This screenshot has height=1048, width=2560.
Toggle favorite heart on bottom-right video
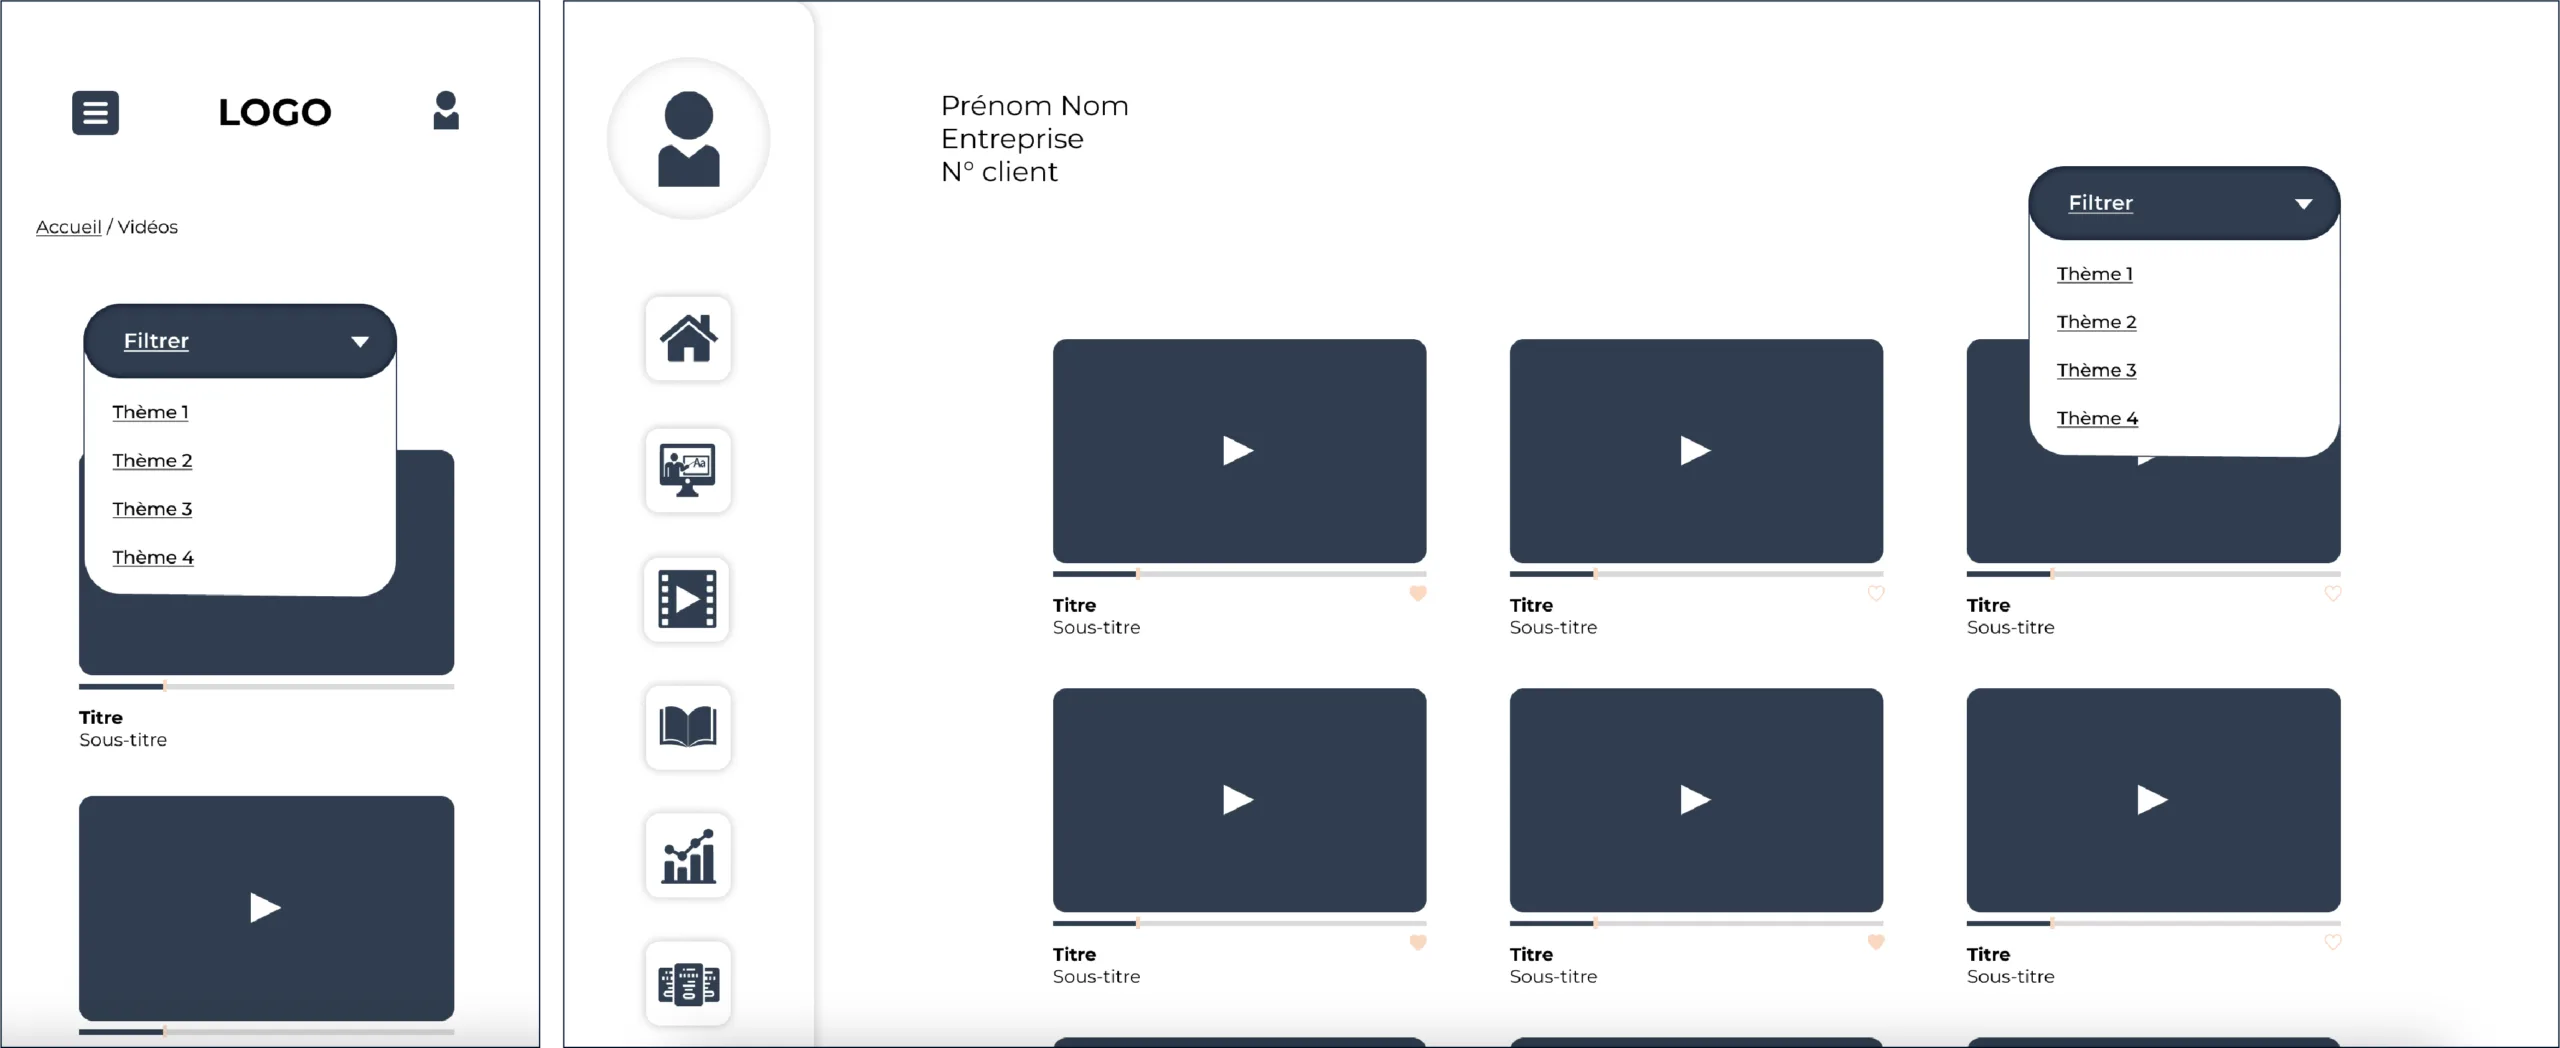coord(2332,942)
